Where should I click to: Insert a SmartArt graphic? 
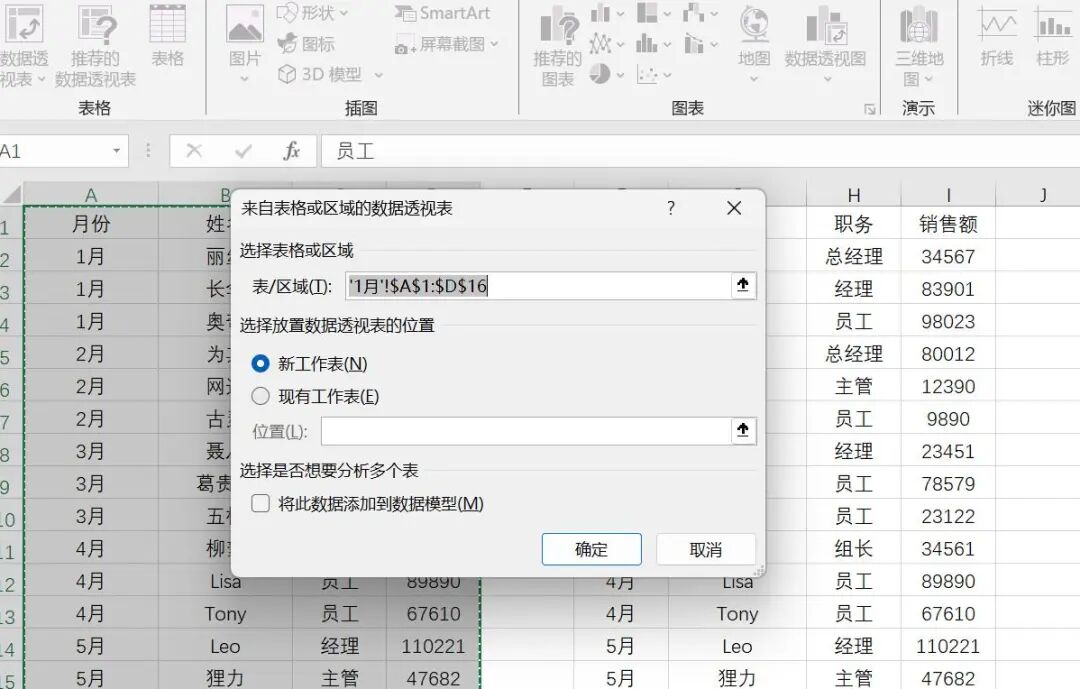pyautogui.click(x=442, y=13)
